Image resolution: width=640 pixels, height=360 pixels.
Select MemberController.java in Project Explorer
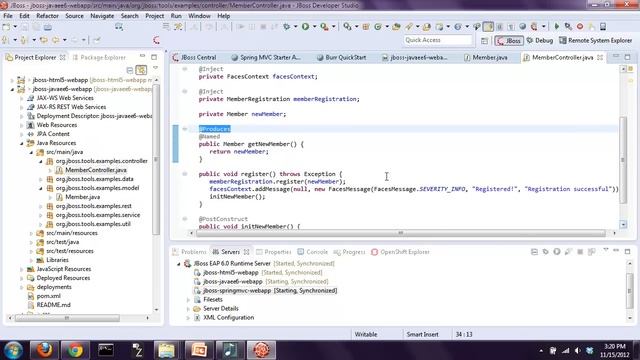tap(96, 170)
